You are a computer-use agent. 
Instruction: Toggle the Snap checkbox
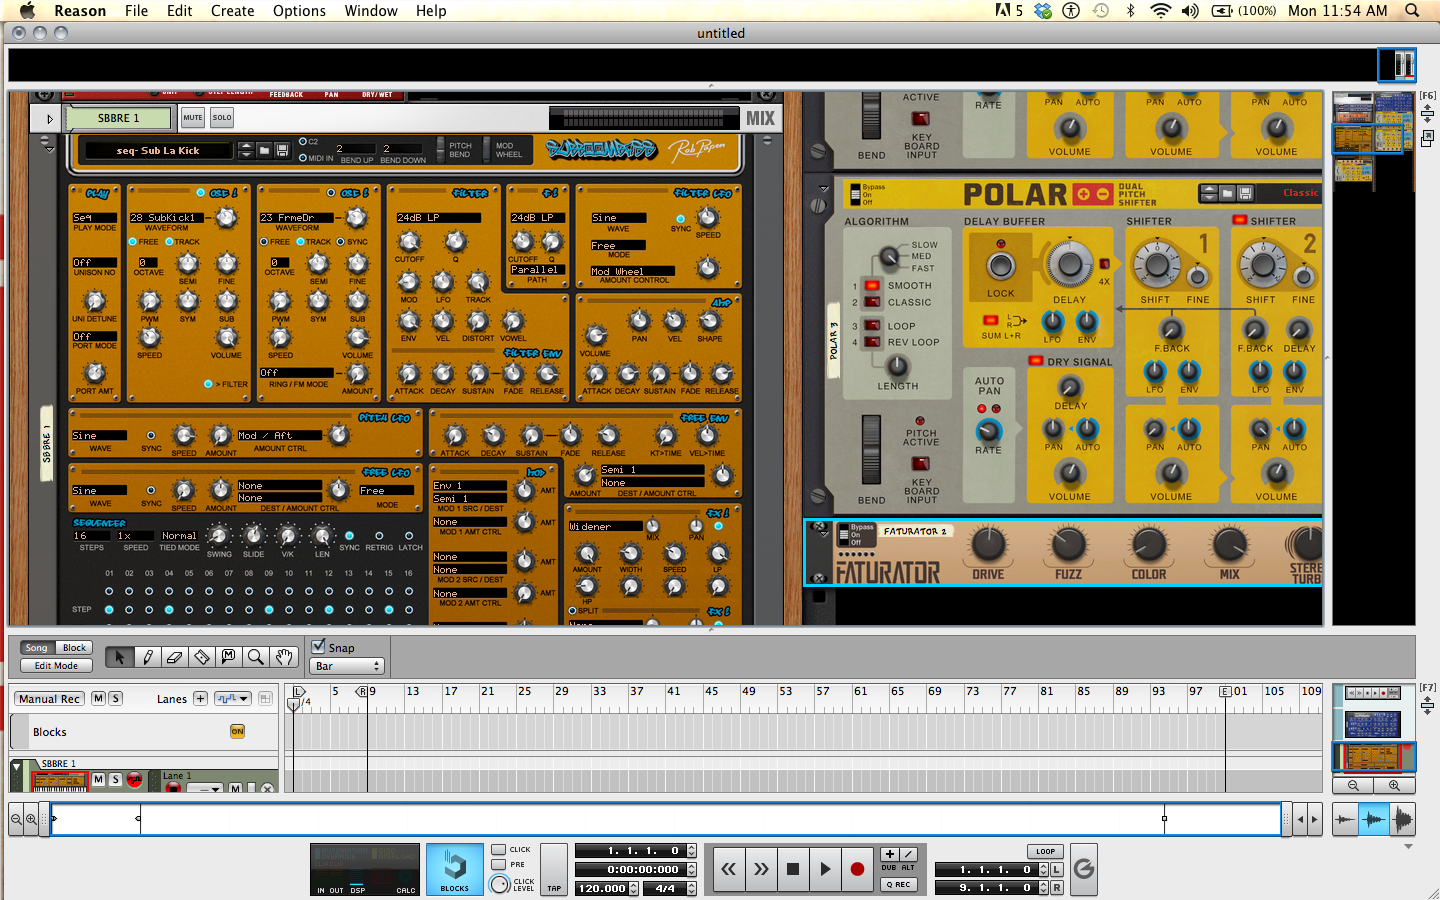pyautogui.click(x=320, y=645)
